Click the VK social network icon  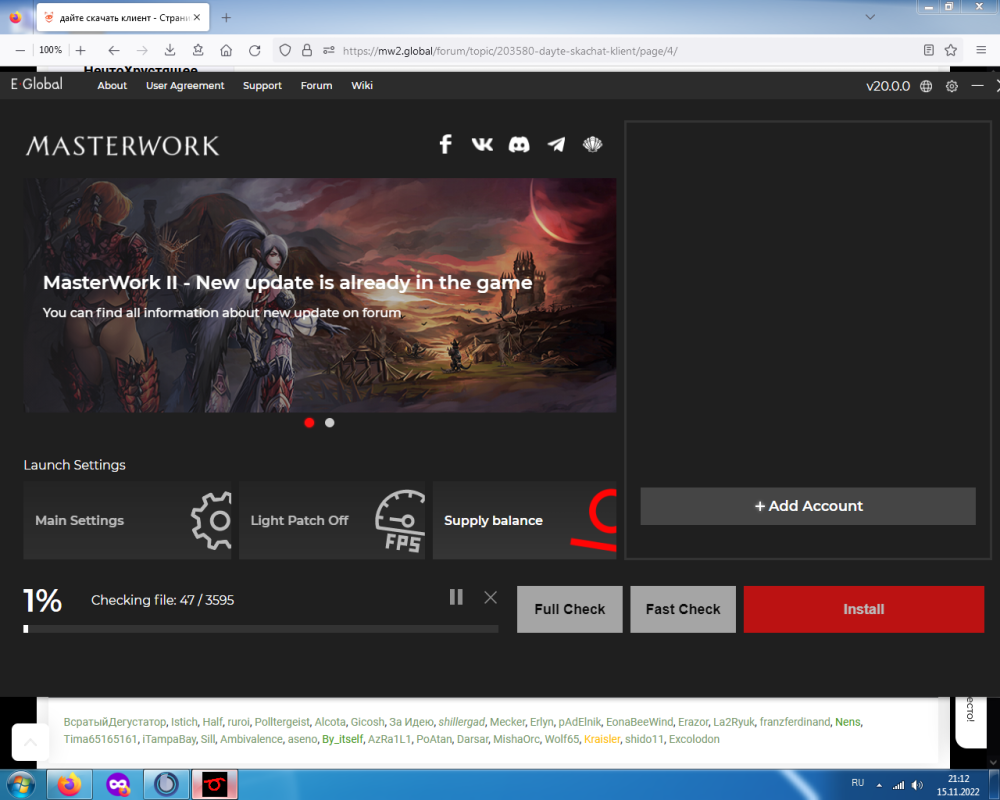(x=482, y=144)
